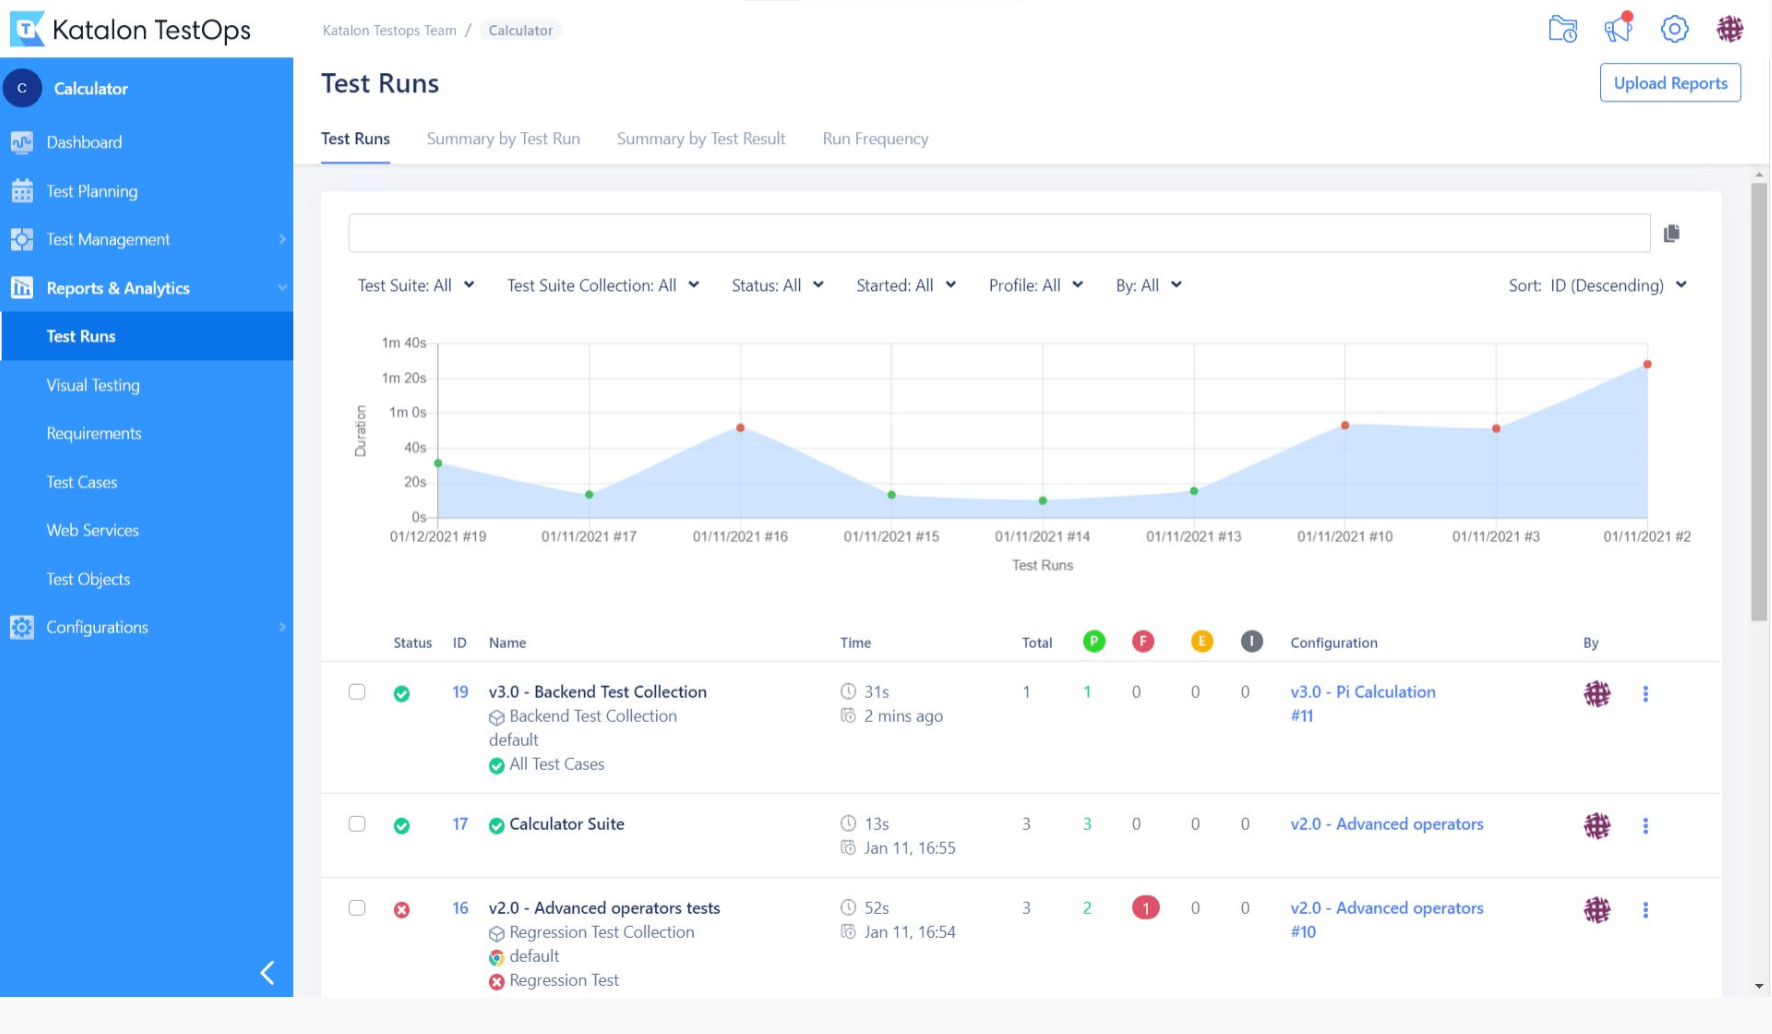The height and width of the screenshot is (1034, 1772).
Task: Open Test Suite: All filter dropdown
Action: [416, 285]
